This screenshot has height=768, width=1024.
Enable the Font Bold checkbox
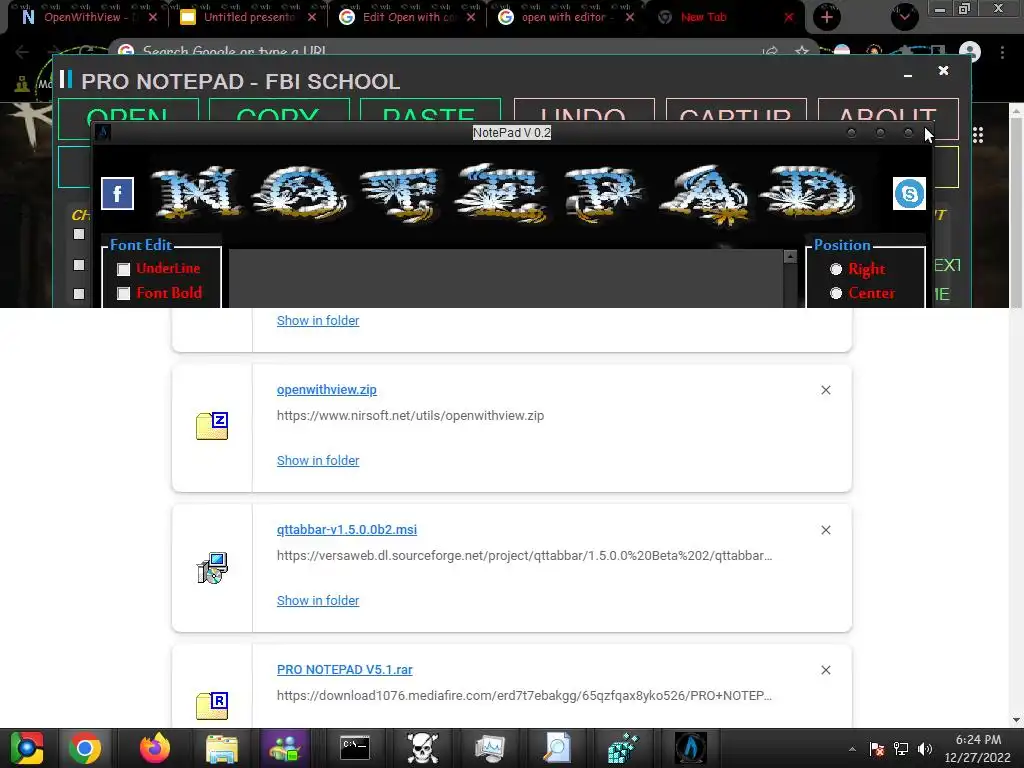click(x=123, y=293)
